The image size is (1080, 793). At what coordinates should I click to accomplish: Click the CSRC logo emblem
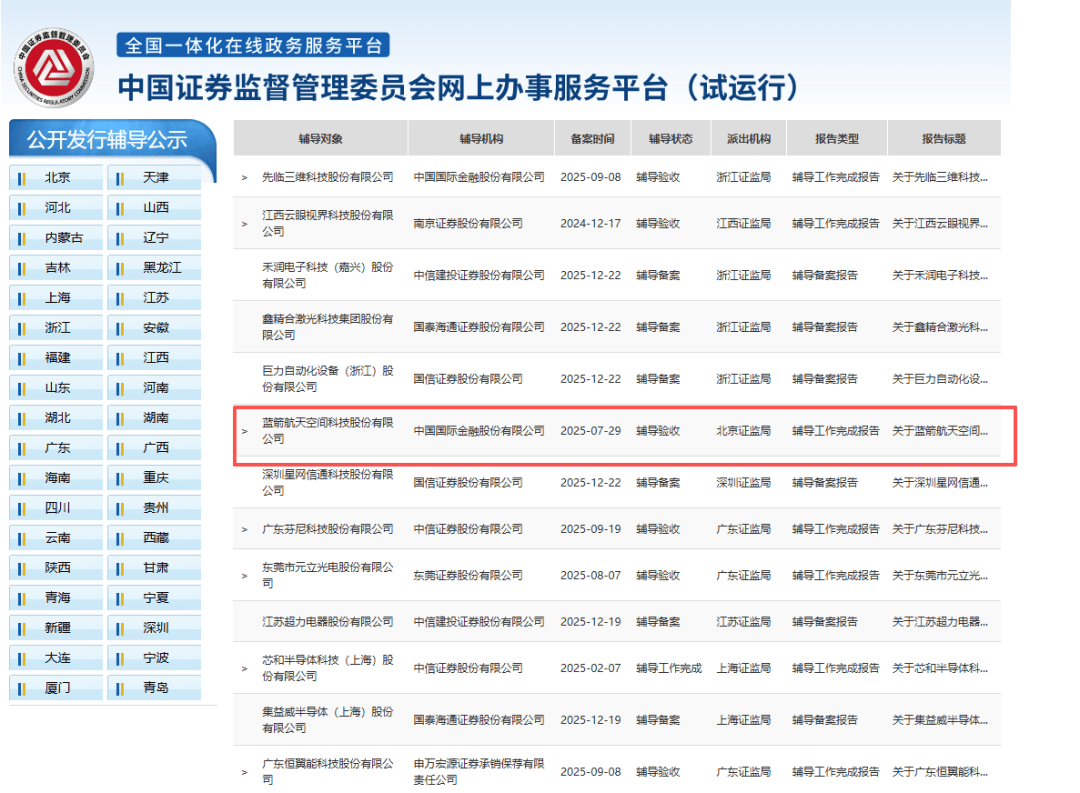(x=54, y=68)
